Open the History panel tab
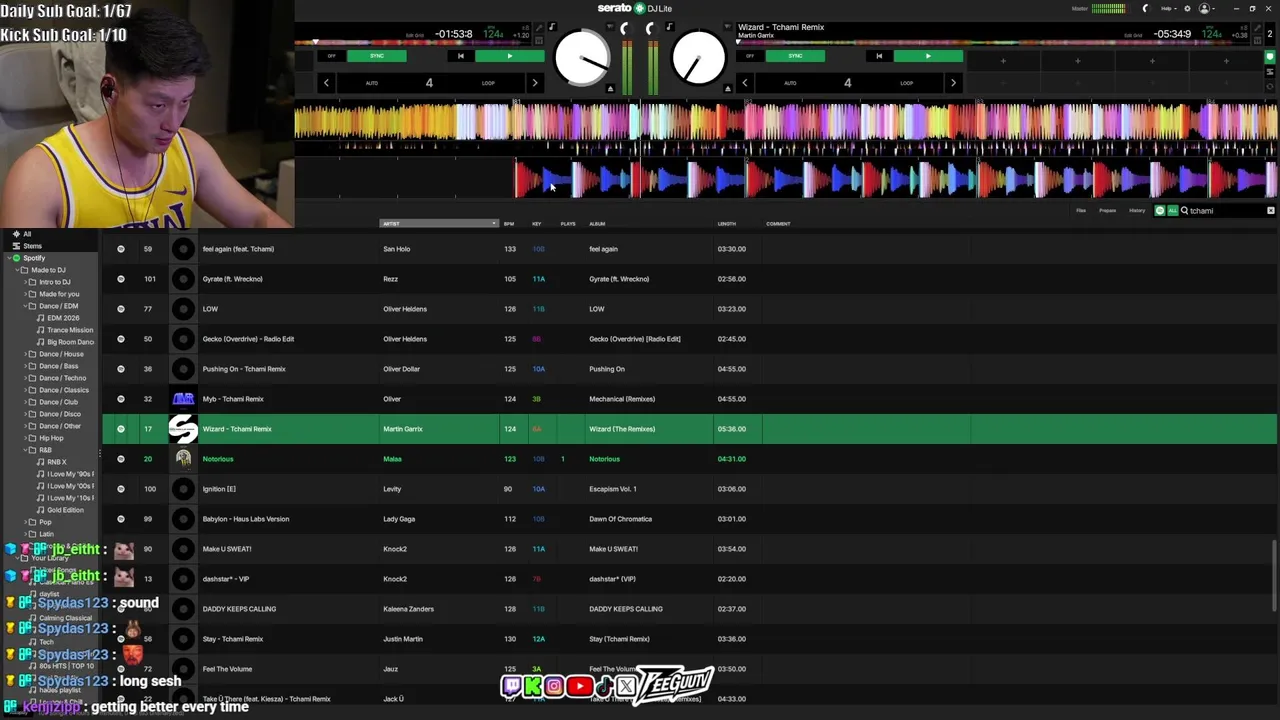The height and width of the screenshot is (720, 1280). (x=1137, y=211)
